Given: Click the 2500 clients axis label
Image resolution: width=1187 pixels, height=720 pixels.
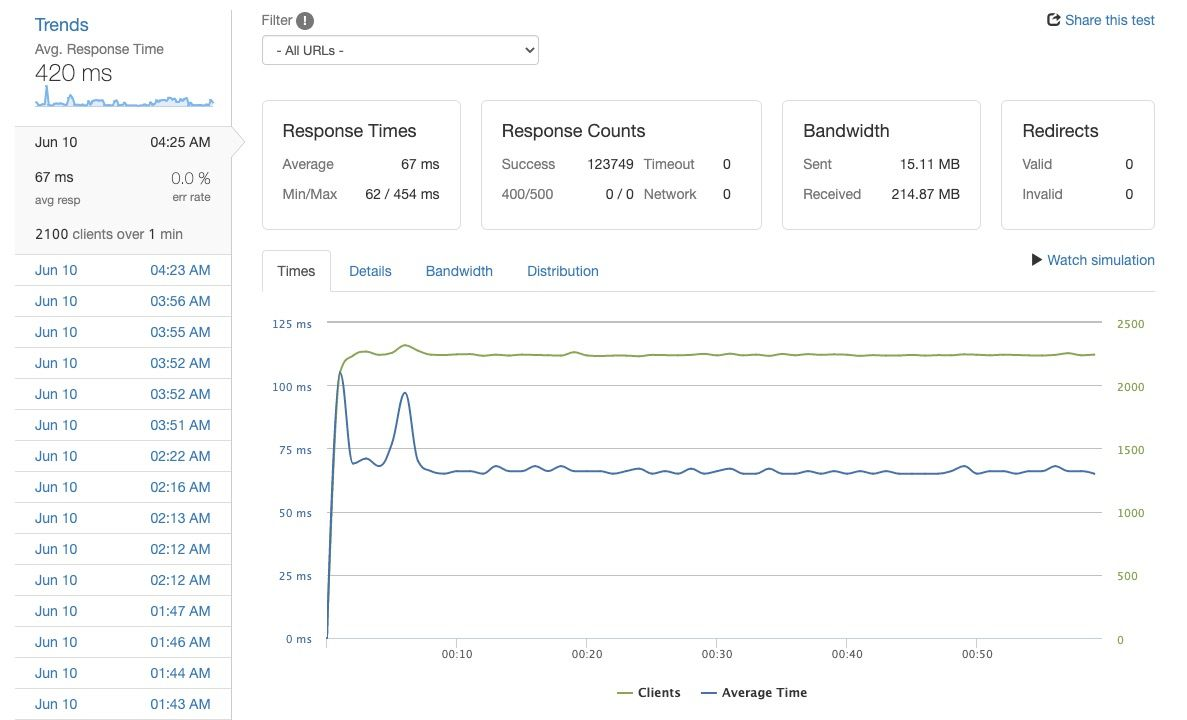Looking at the screenshot, I should pos(1130,324).
